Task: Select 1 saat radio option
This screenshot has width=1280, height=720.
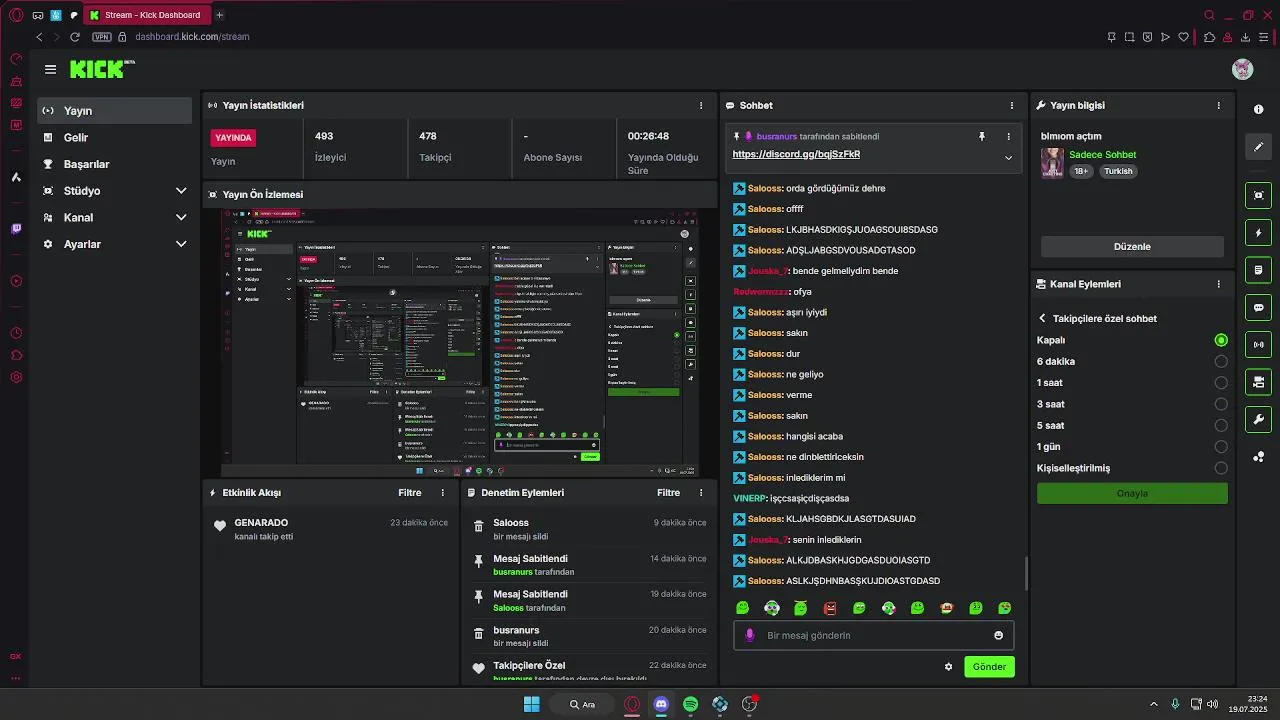Action: [x=1221, y=383]
